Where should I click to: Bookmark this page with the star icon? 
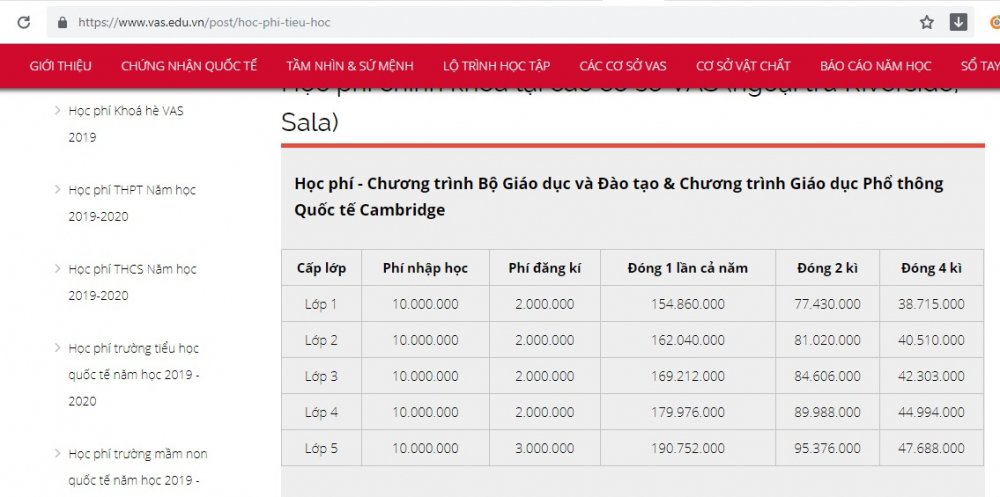point(927,22)
